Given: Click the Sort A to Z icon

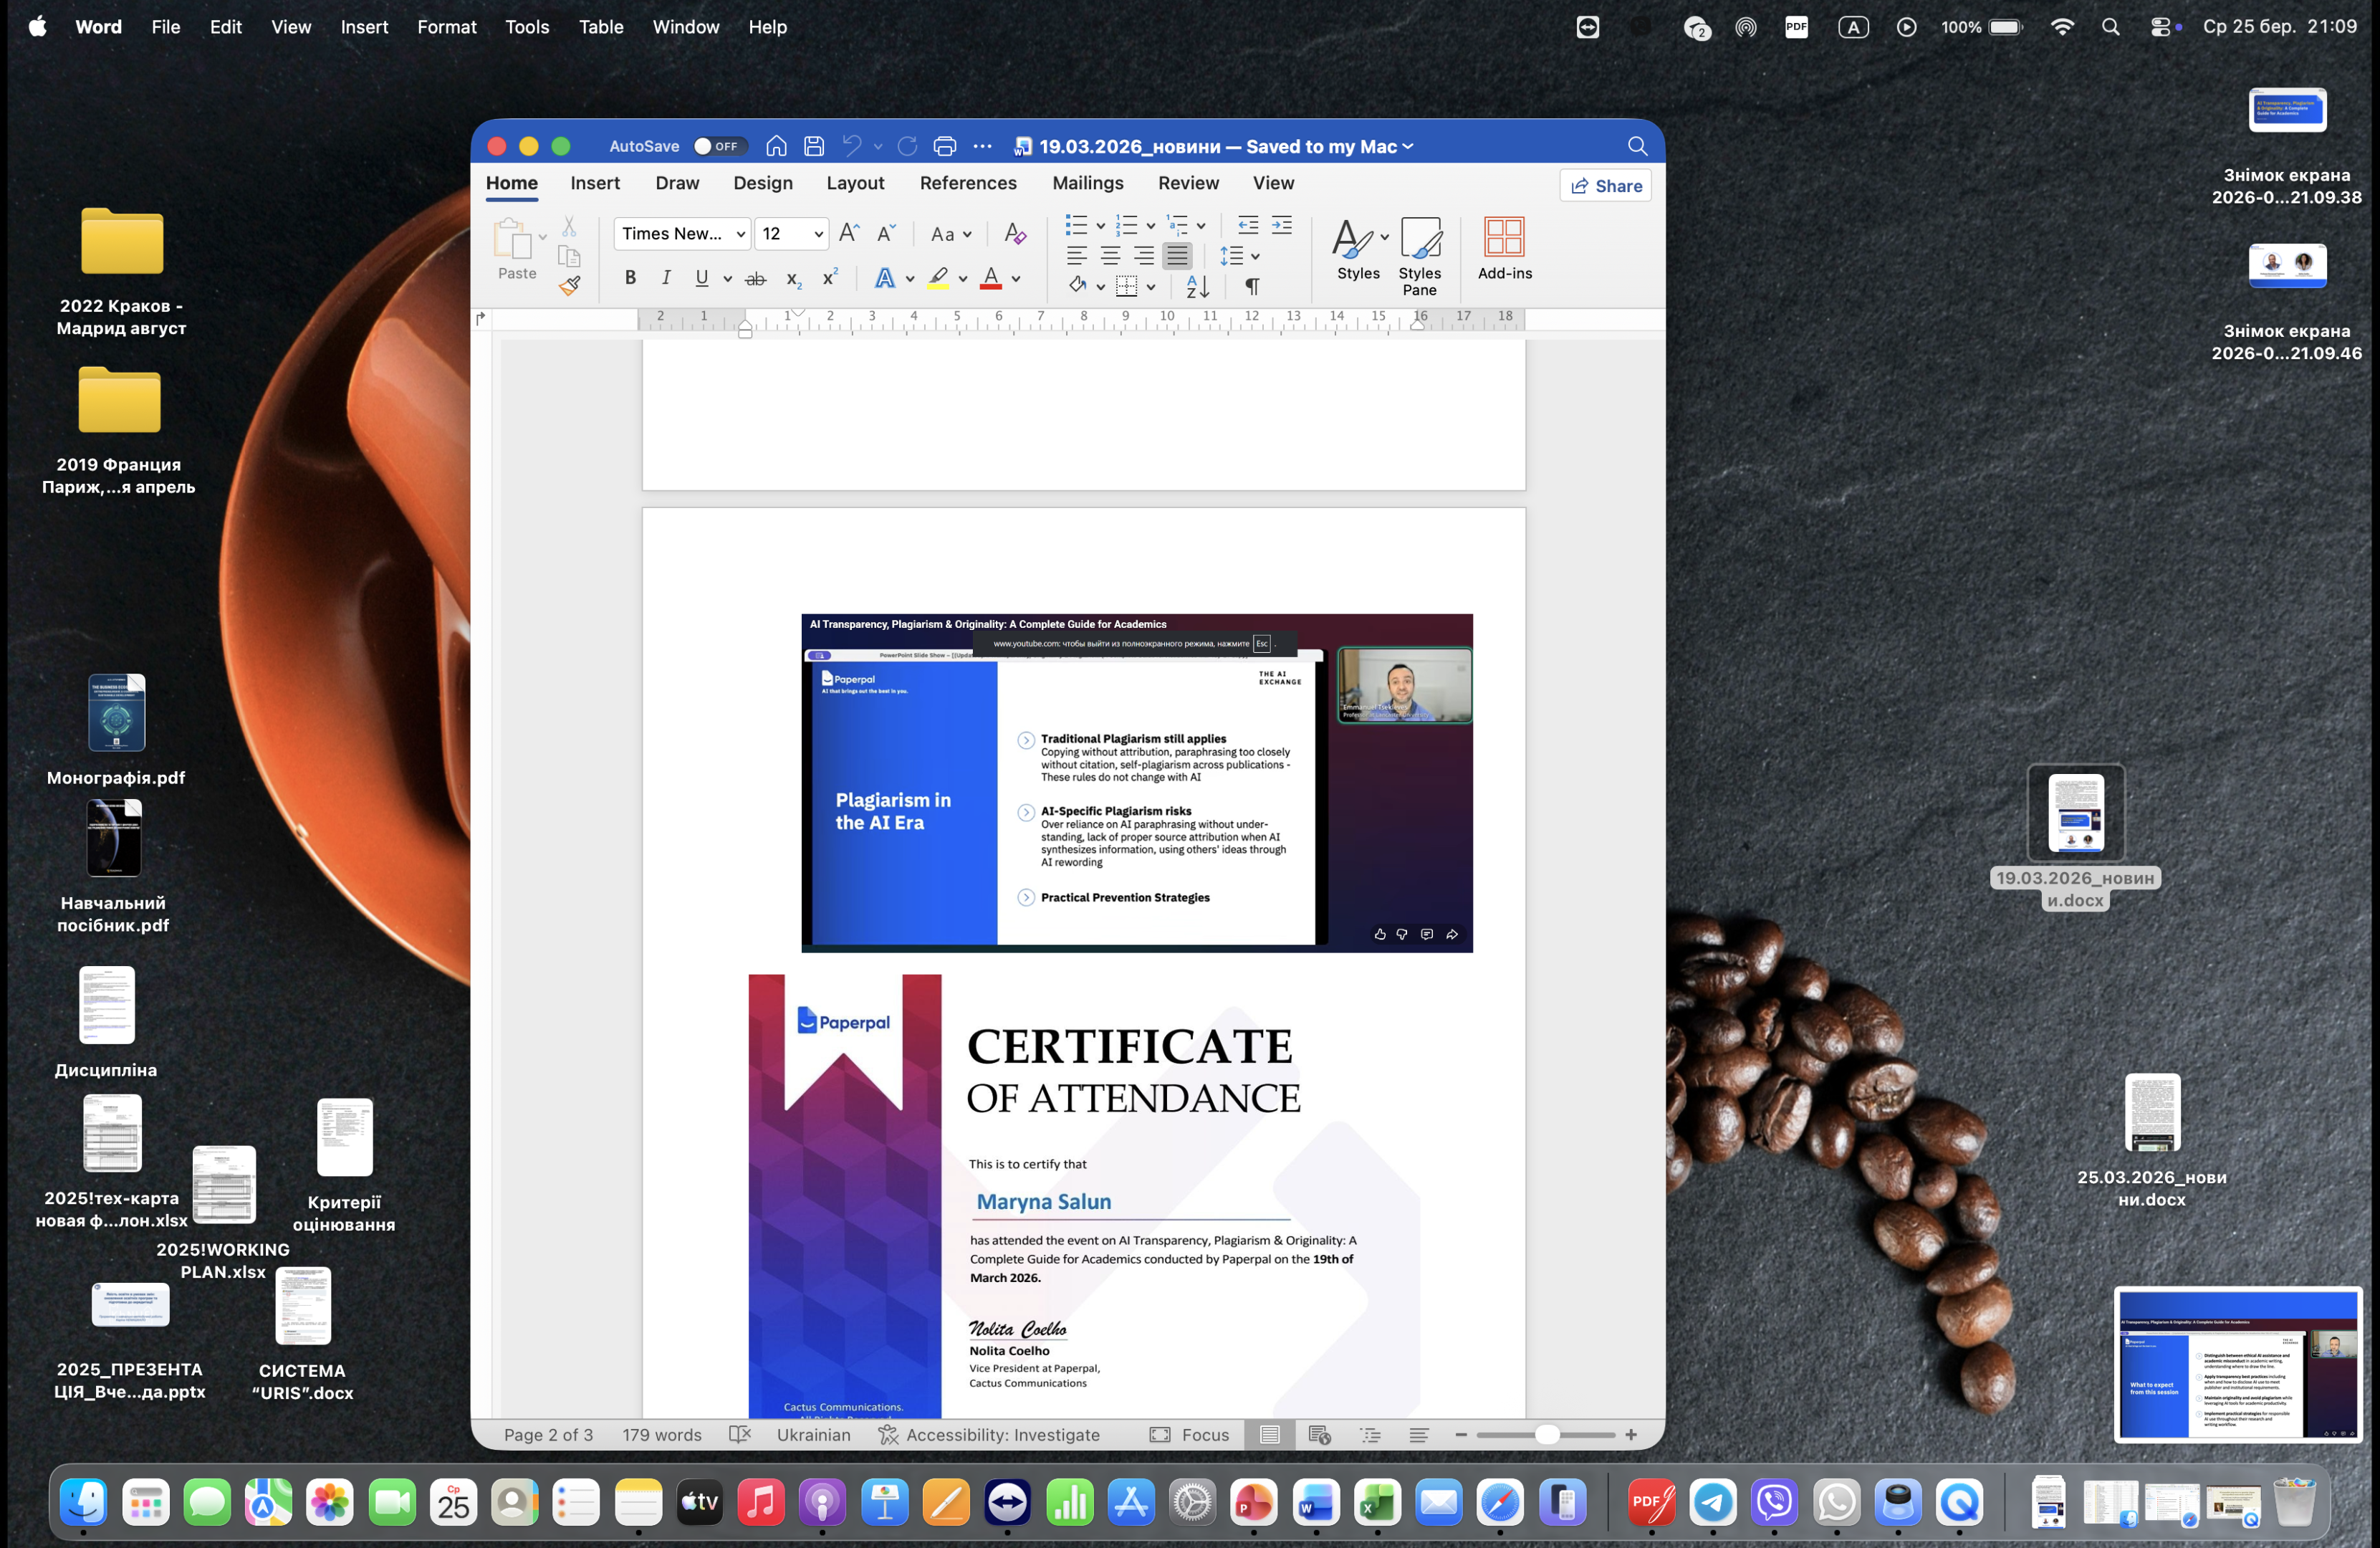Looking at the screenshot, I should [x=1197, y=287].
